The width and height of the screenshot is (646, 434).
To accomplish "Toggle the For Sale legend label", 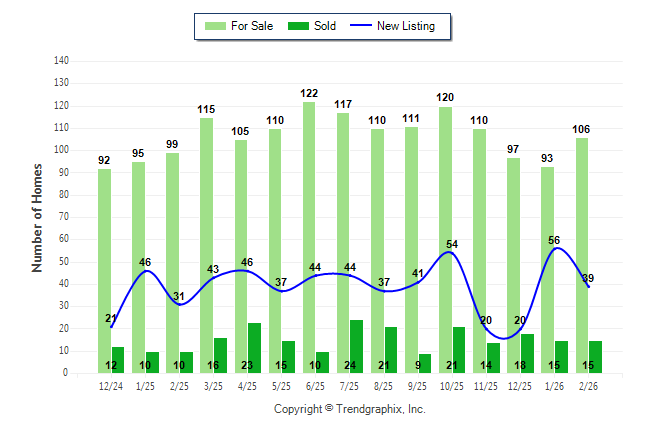I will [252, 26].
